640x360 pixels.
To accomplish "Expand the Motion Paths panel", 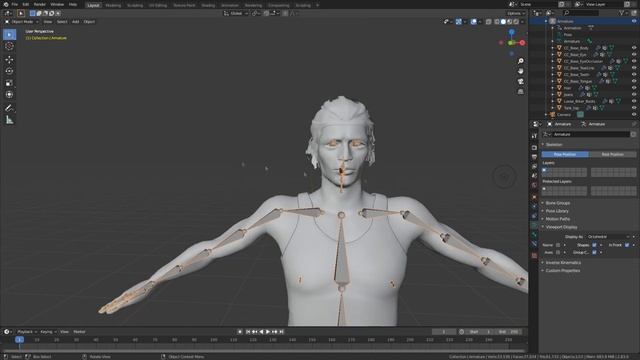I will tap(558, 219).
